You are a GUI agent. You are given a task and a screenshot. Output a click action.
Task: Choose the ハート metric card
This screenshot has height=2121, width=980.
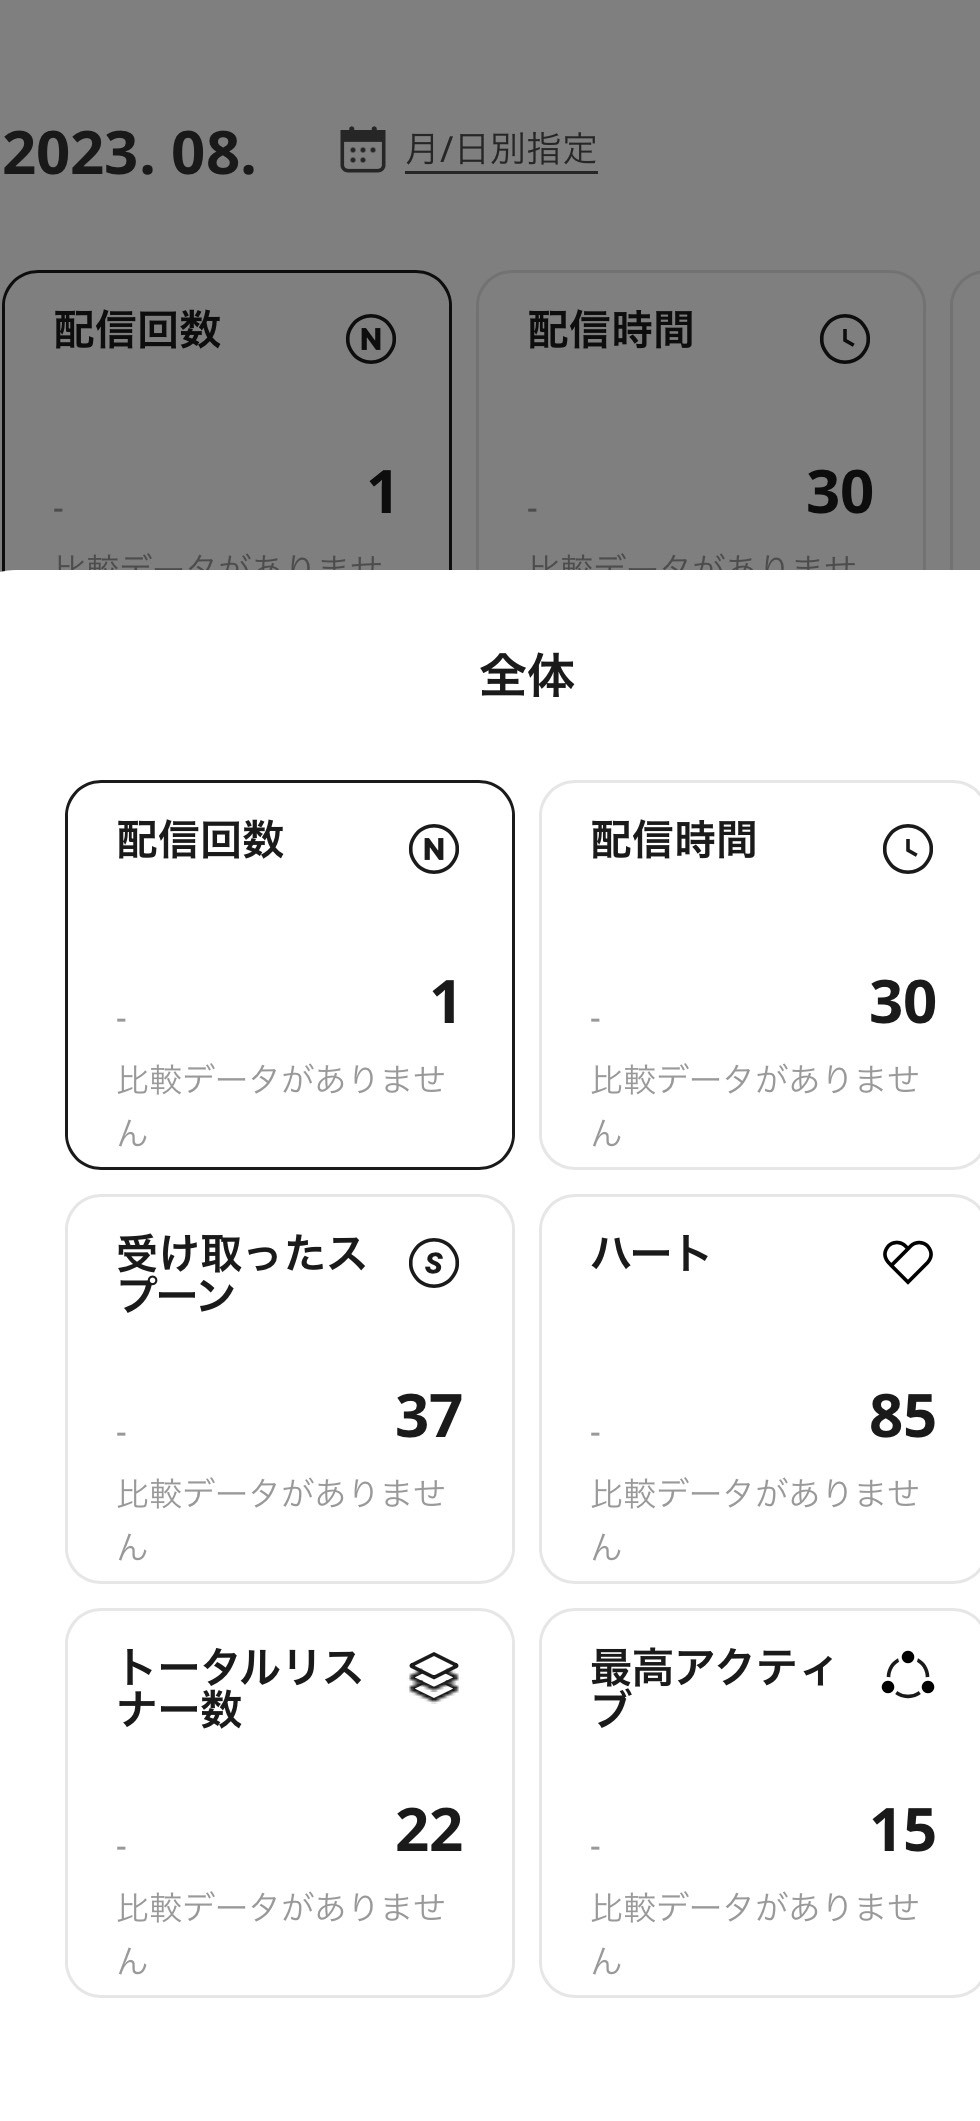760,1389
